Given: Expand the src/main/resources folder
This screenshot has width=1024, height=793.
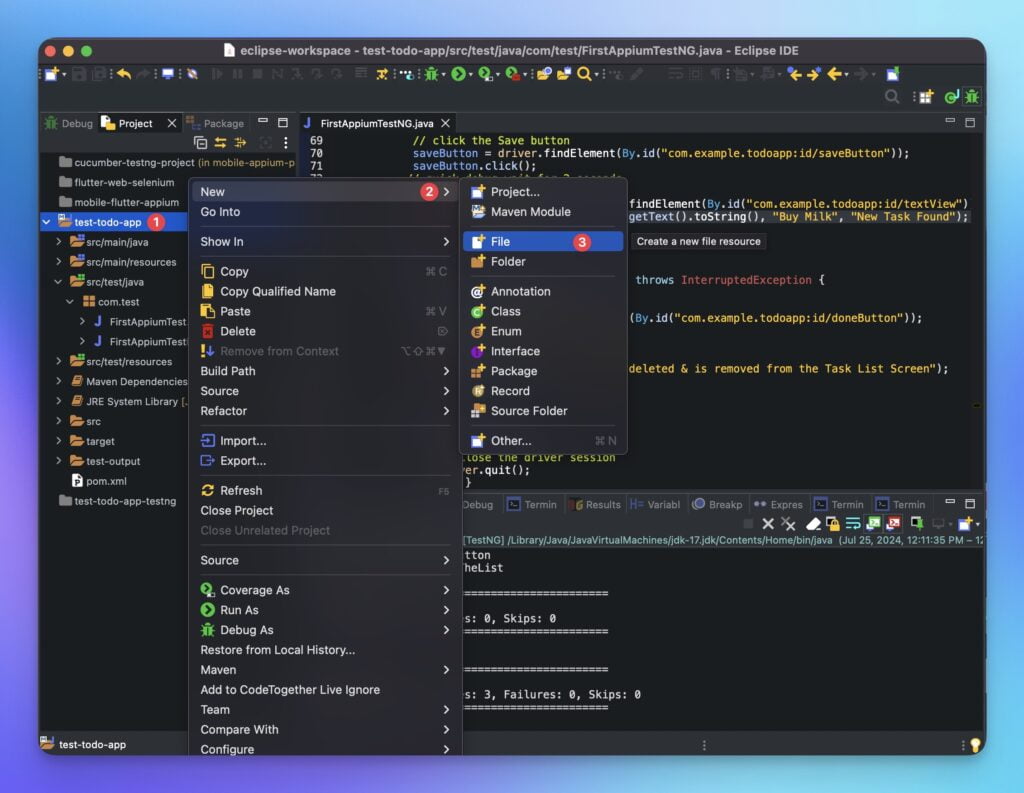Looking at the screenshot, I should click(59, 261).
